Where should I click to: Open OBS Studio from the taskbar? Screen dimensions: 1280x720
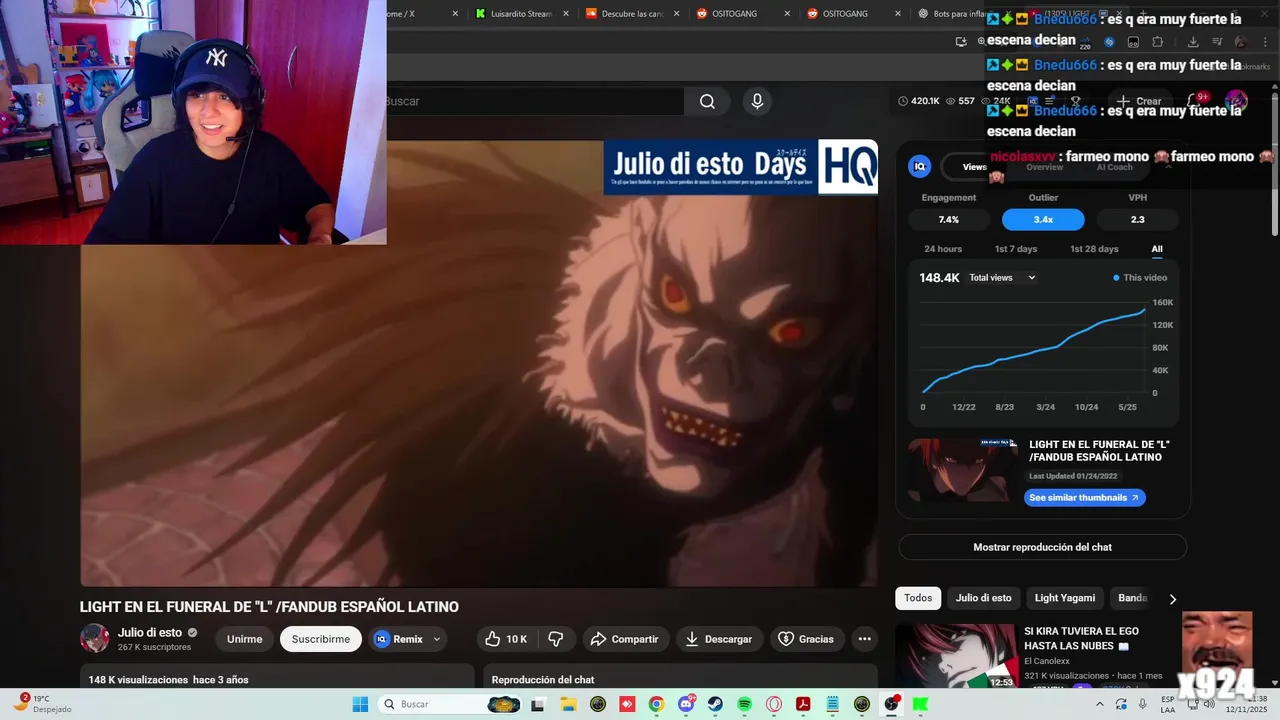point(891,704)
